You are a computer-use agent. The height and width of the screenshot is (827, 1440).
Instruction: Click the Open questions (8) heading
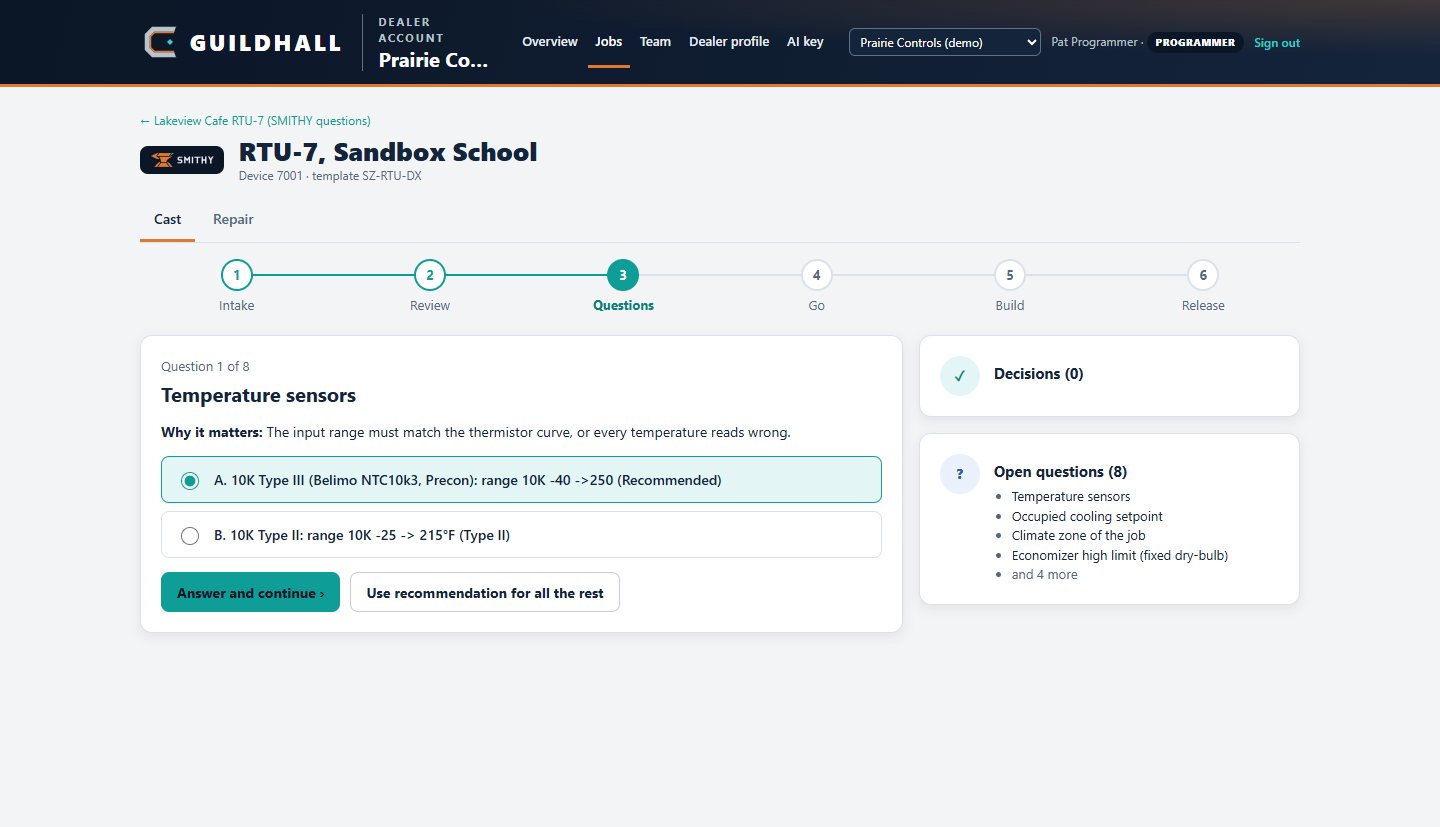pyautogui.click(x=1060, y=472)
